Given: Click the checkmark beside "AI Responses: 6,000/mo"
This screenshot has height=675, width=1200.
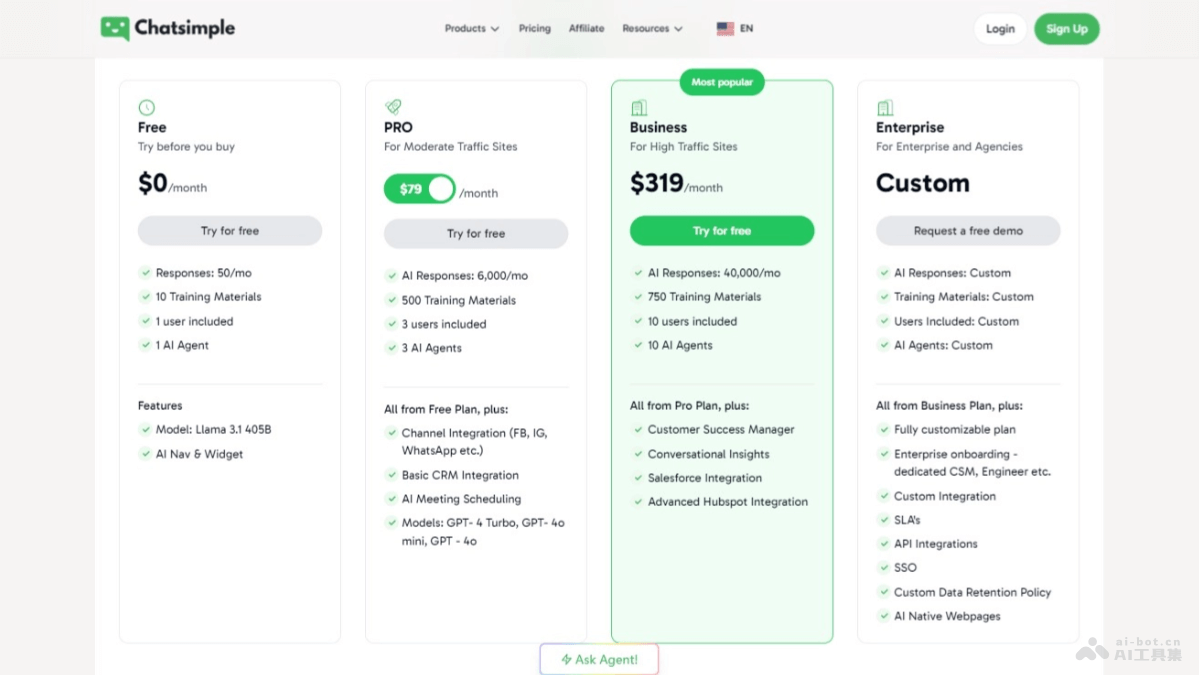Looking at the screenshot, I should (392, 275).
